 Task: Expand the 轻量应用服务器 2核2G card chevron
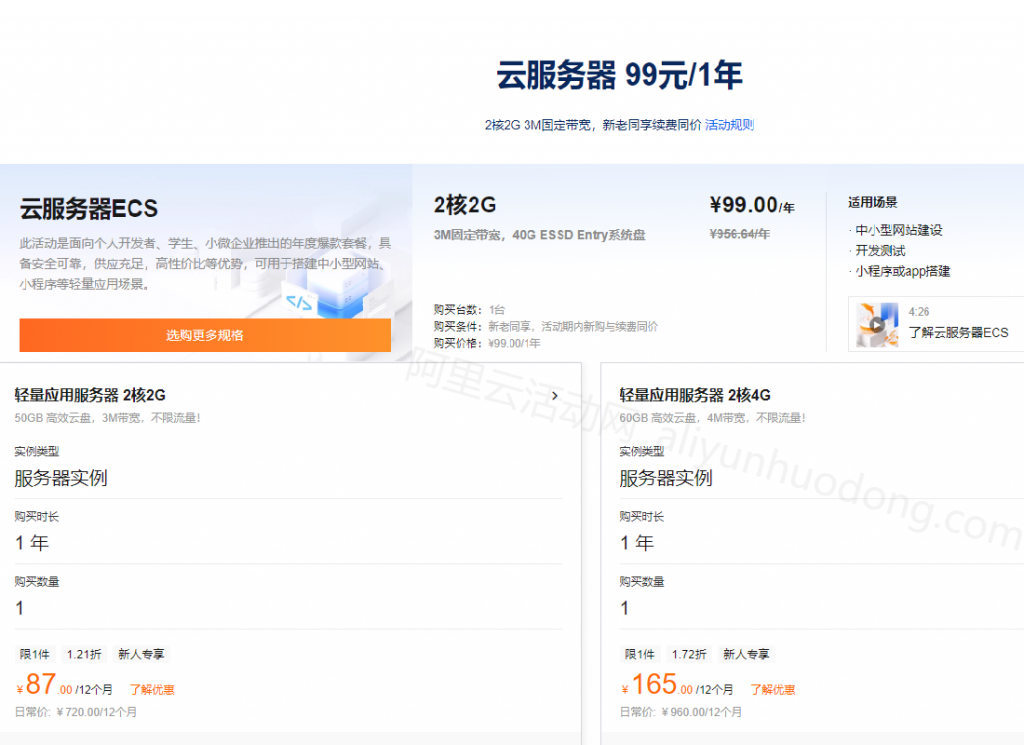tap(554, 396)
